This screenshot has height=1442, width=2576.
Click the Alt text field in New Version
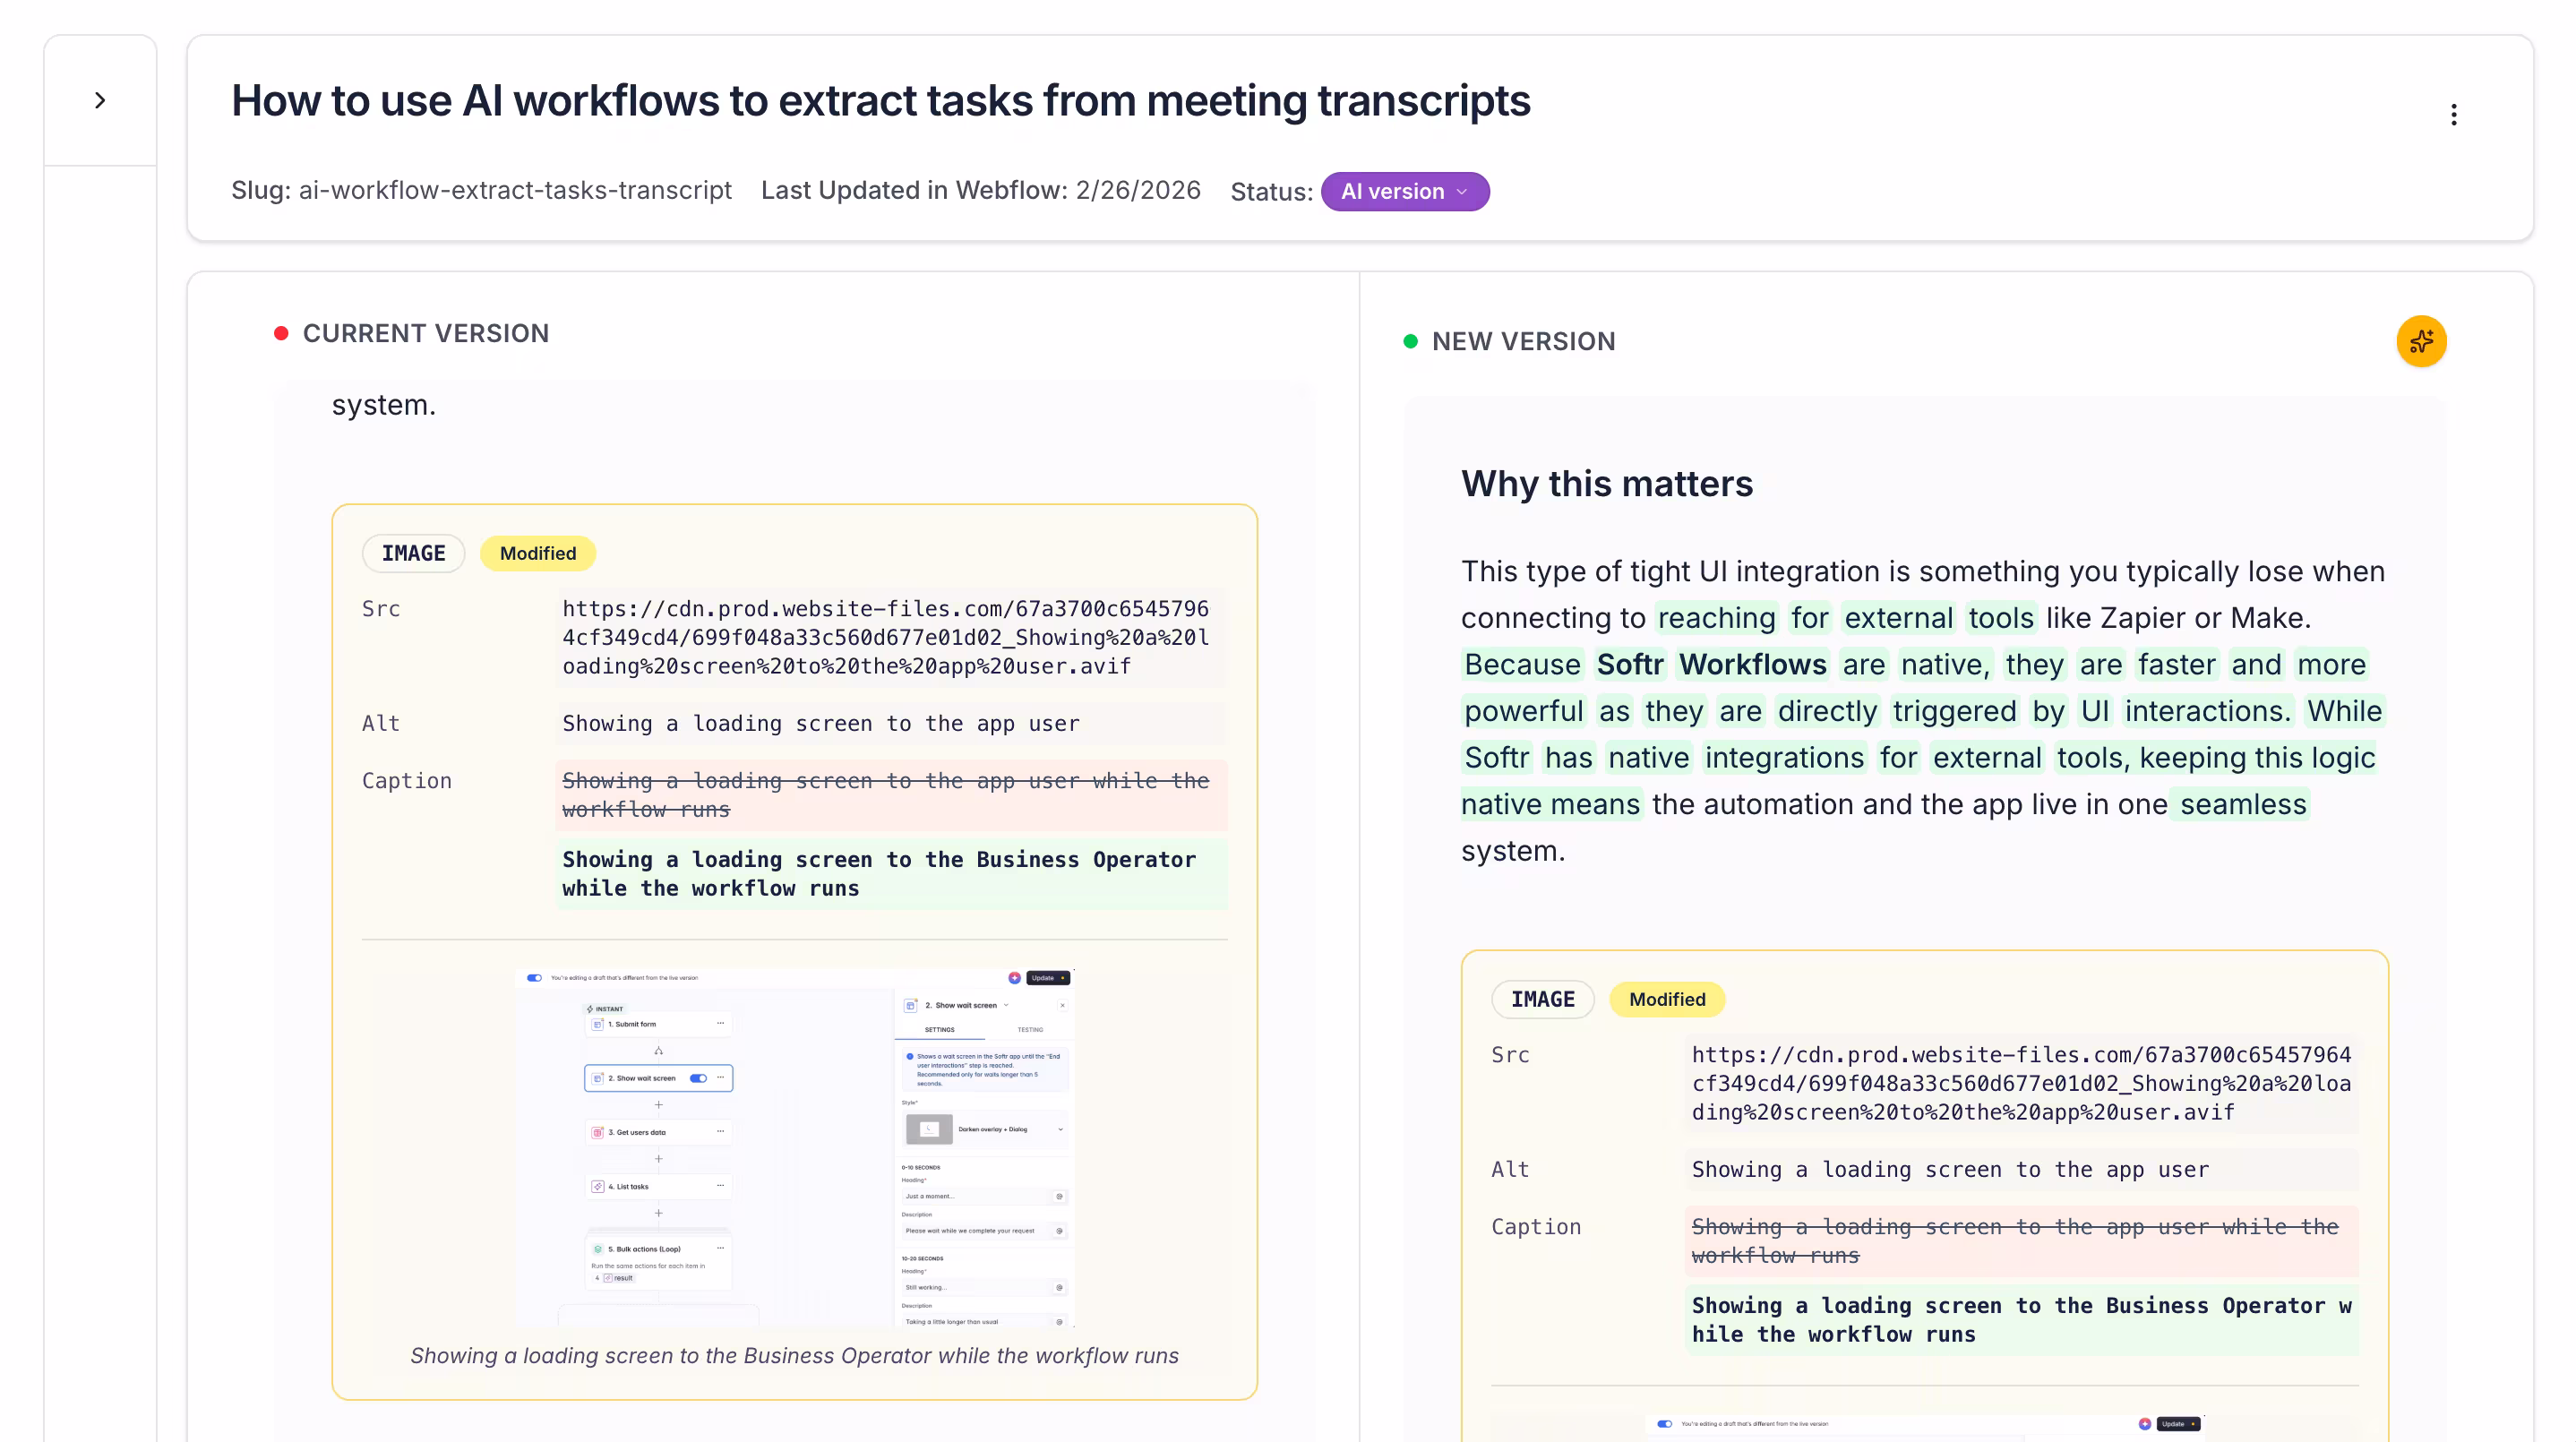pos(1950,1169)
